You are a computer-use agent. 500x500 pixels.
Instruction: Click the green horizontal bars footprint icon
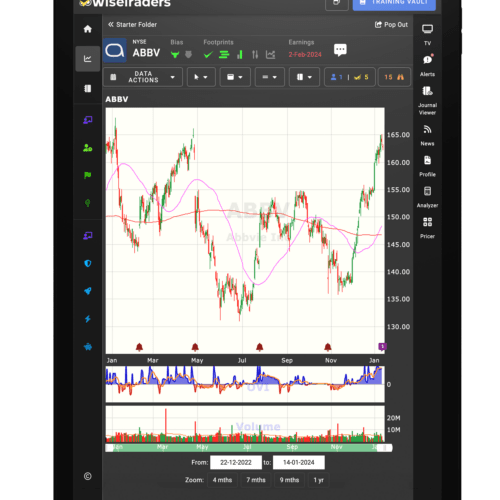[224, 54]
